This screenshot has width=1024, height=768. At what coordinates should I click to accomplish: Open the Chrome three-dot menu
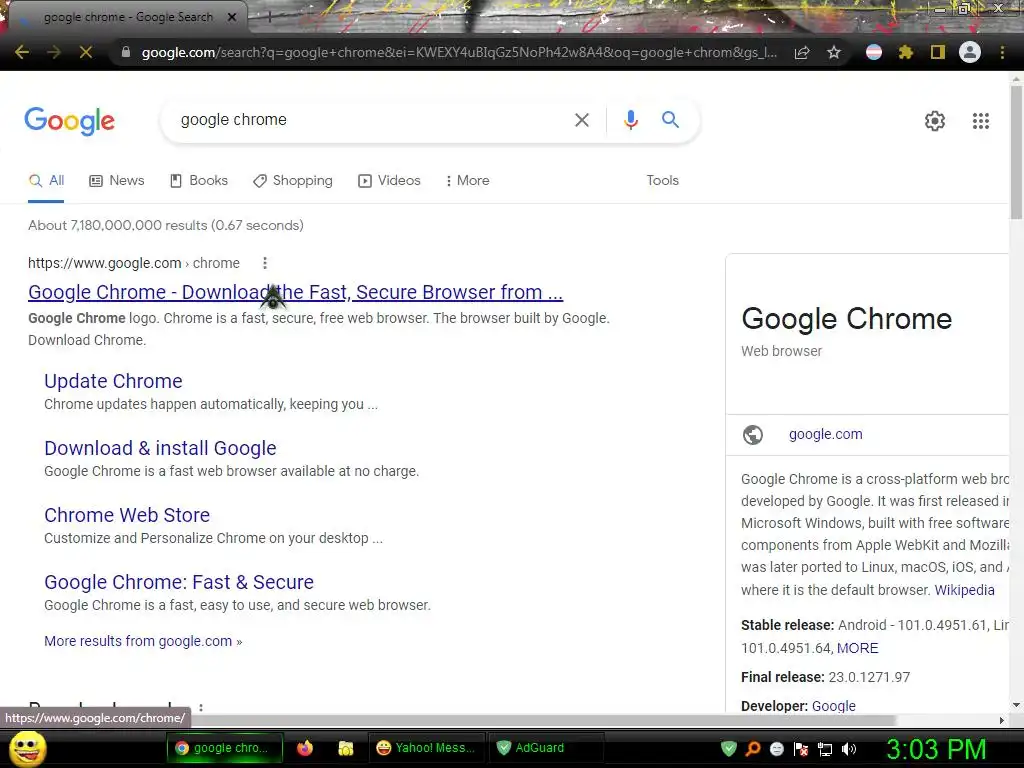(1002, 52)
